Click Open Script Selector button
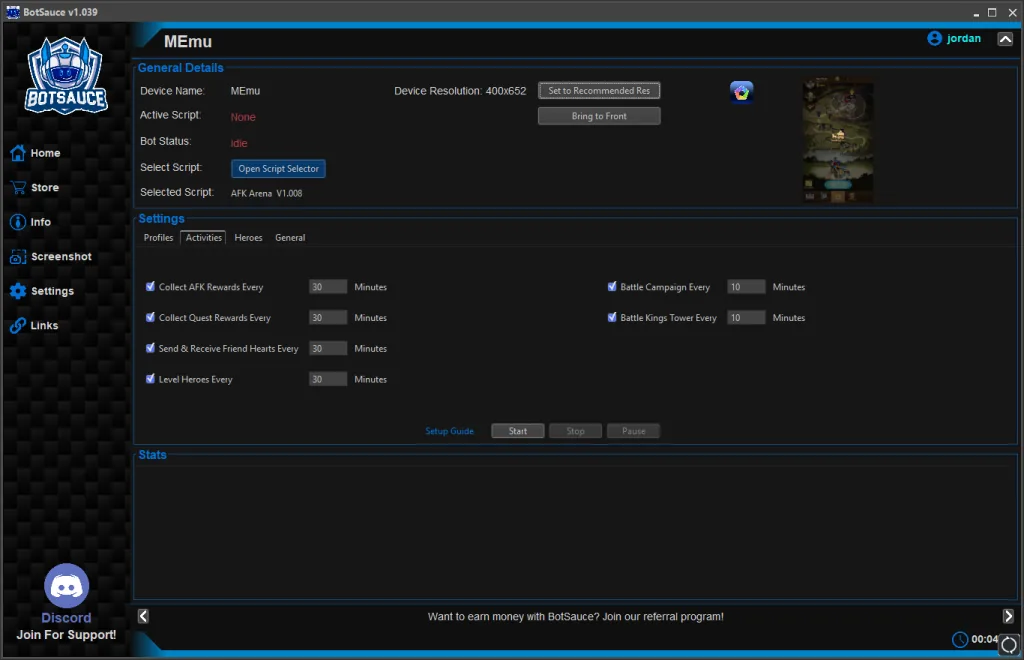 click(278, 168)
